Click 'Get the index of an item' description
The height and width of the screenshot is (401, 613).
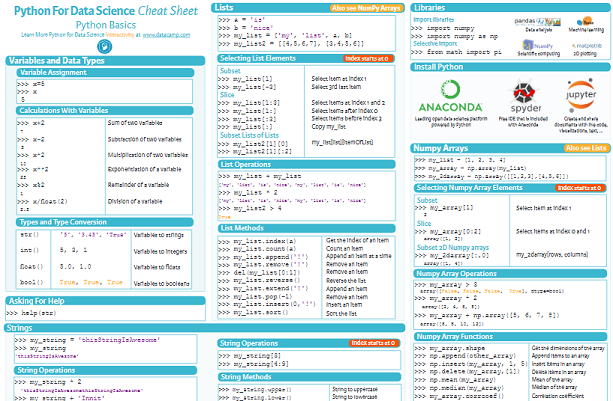coord(357,240)
